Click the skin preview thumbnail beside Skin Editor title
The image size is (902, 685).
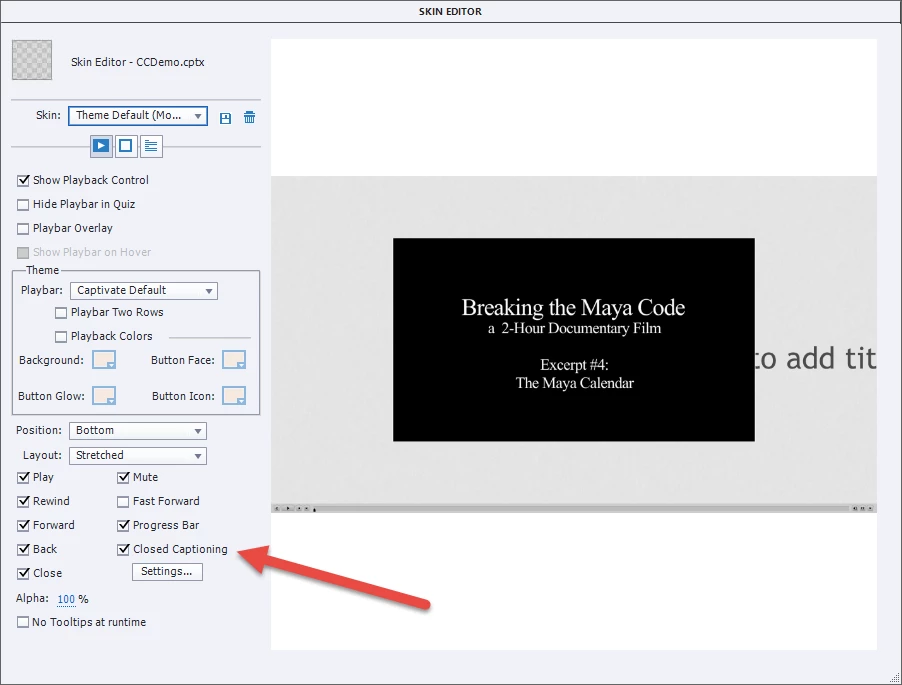[x=32, y=60]
